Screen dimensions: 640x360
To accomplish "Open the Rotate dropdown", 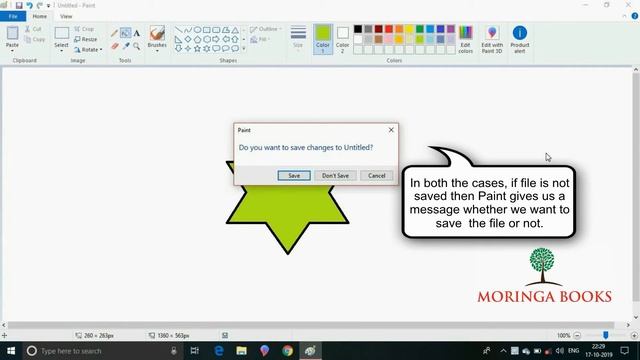I will pyautogui.click(x=88, y=49).
